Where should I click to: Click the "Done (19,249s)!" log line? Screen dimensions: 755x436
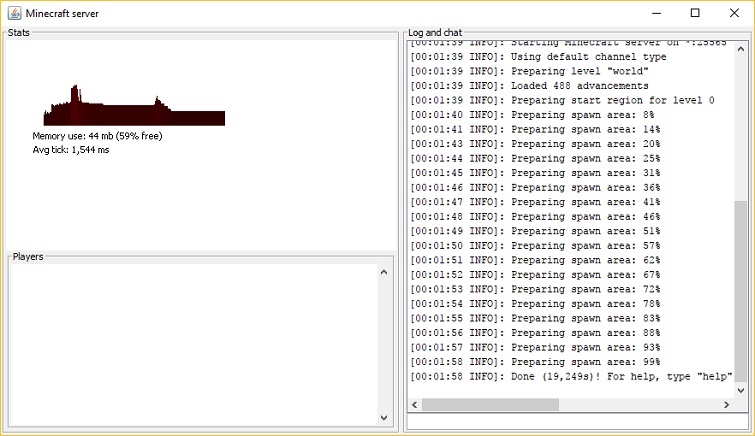point(571,376)
